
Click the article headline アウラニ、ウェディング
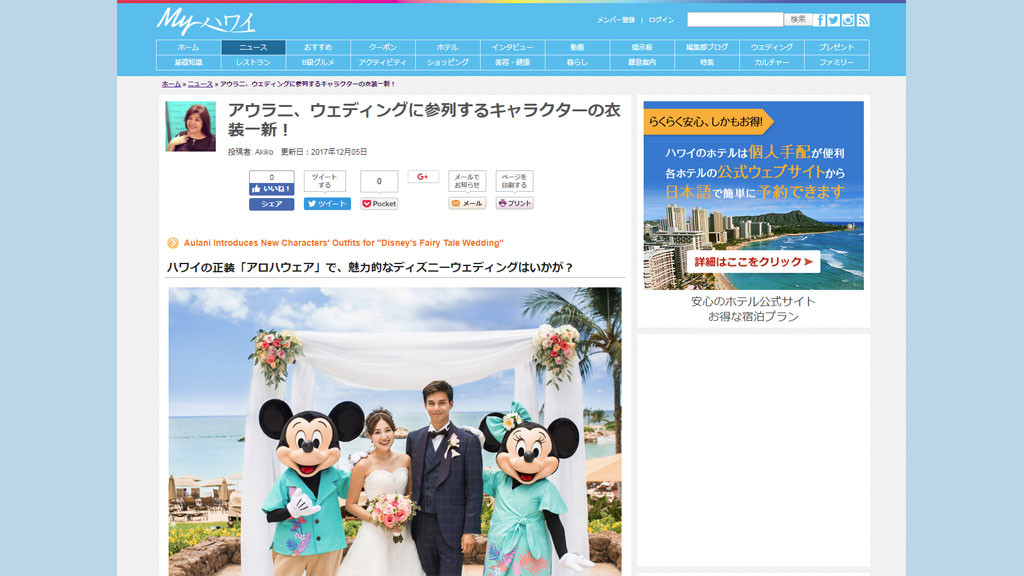(424, 120)
